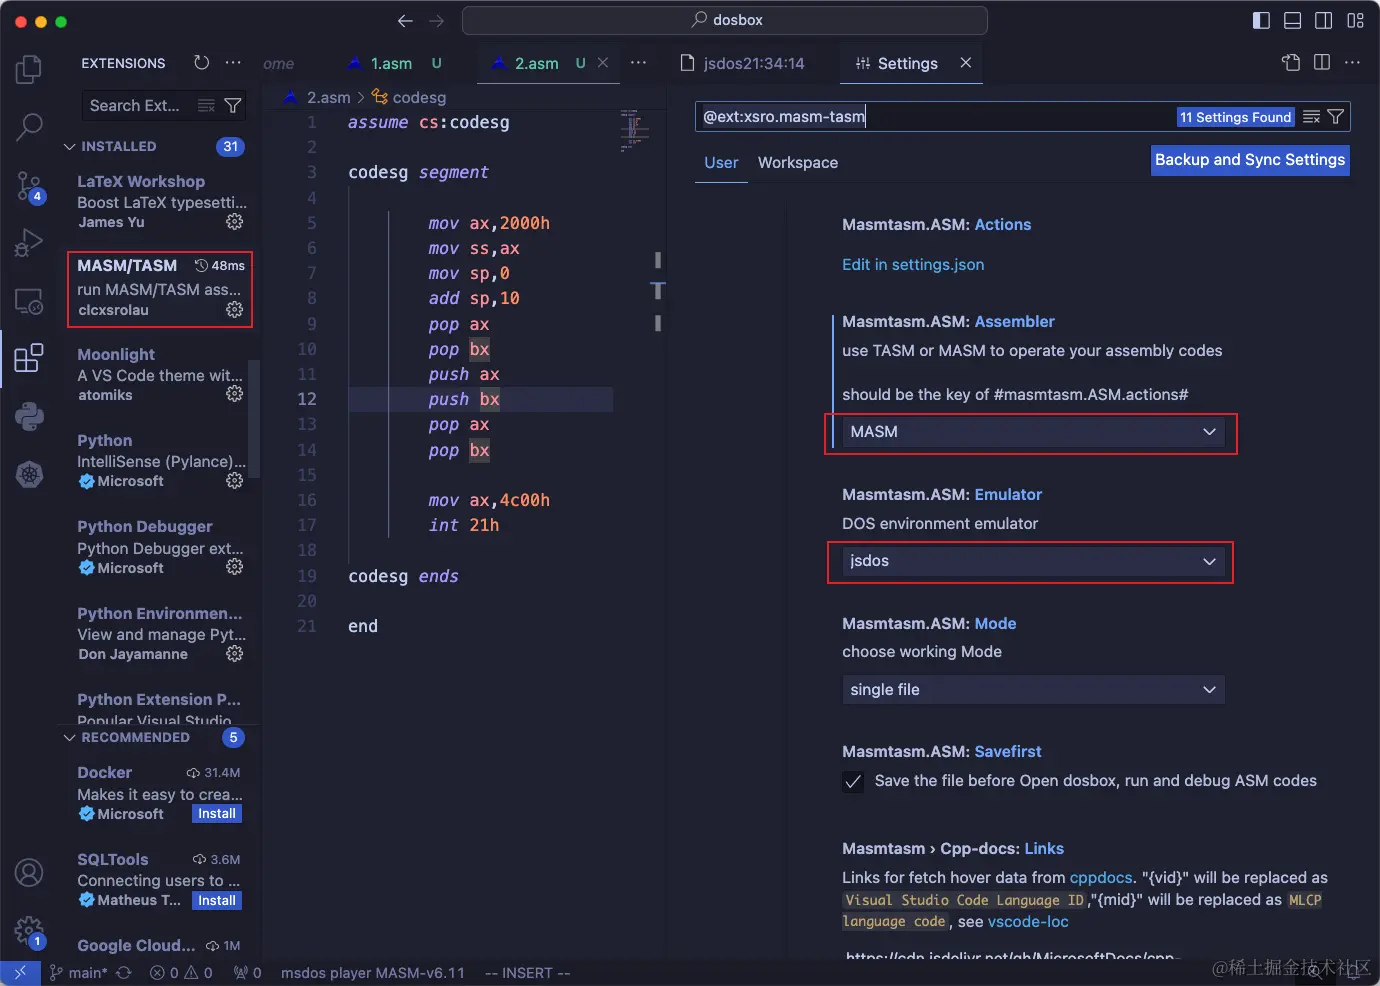Image resolution: width=1380 pixels, height=986 pixels.
Task: Open the Emulator dropdown showing jsdos
Action: (1030, 561)
